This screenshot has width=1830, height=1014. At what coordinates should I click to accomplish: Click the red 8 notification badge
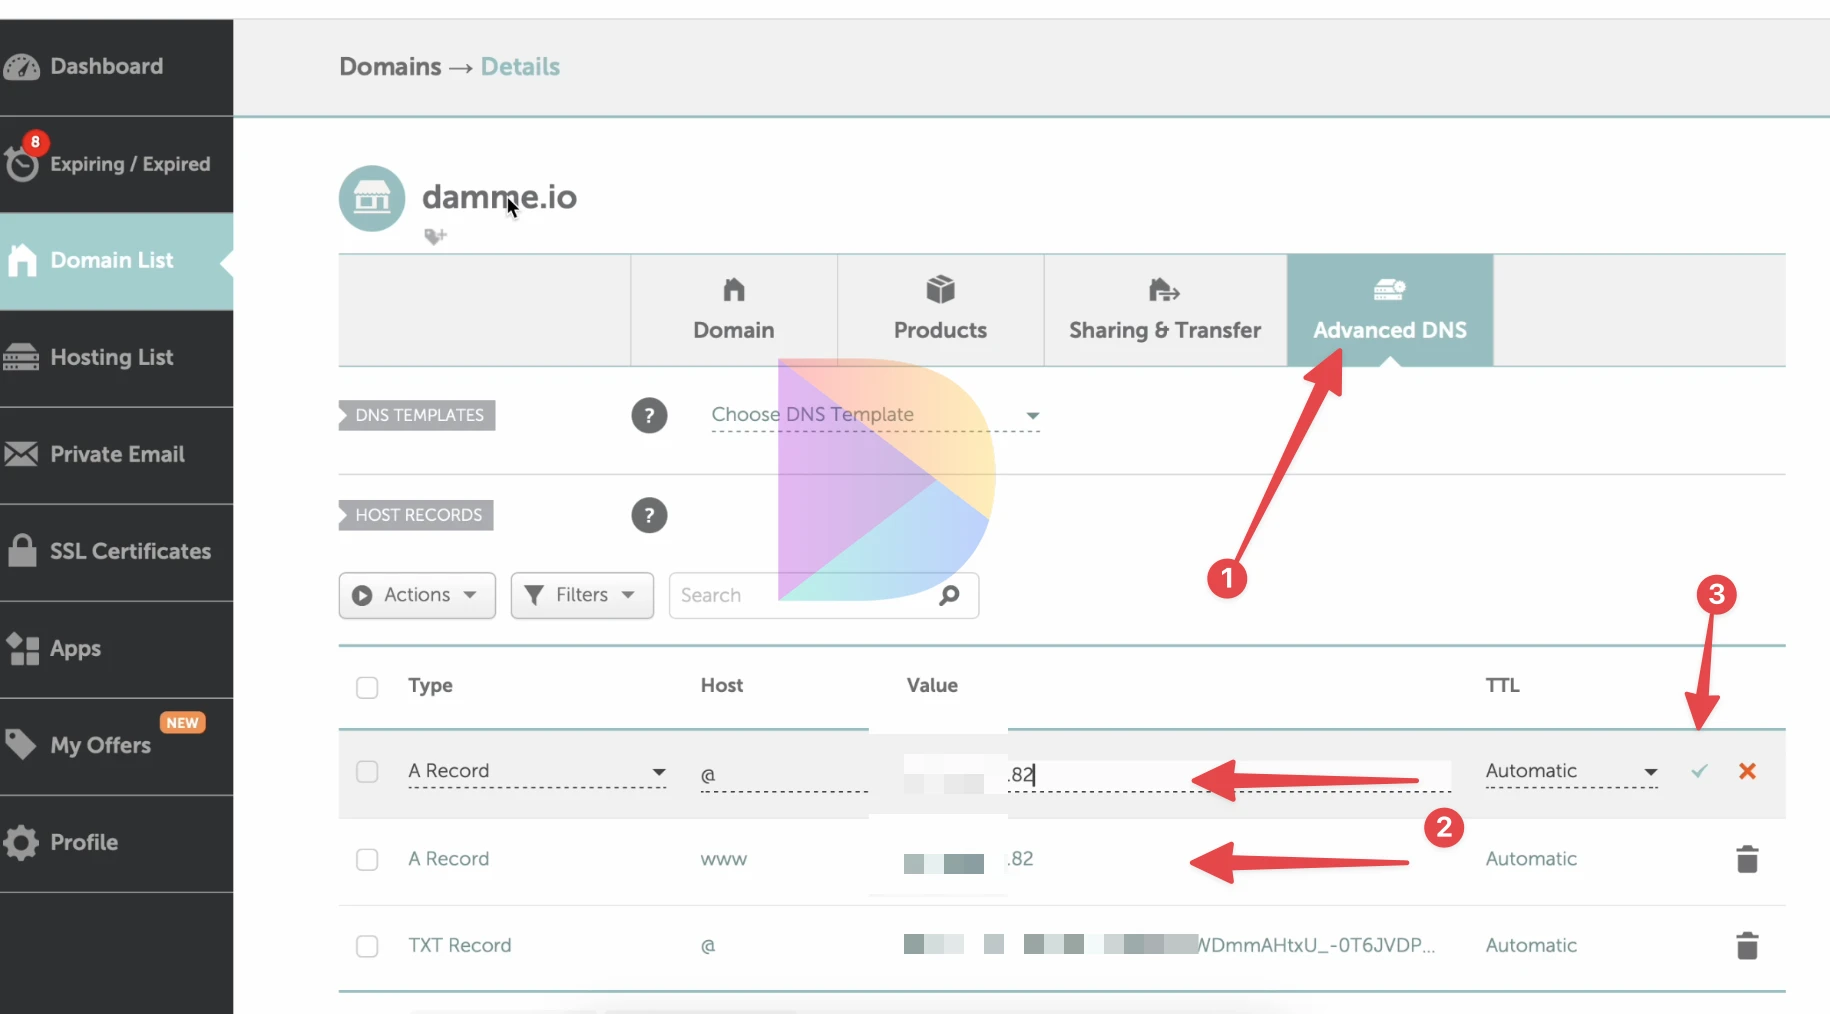tap(35, 142)
